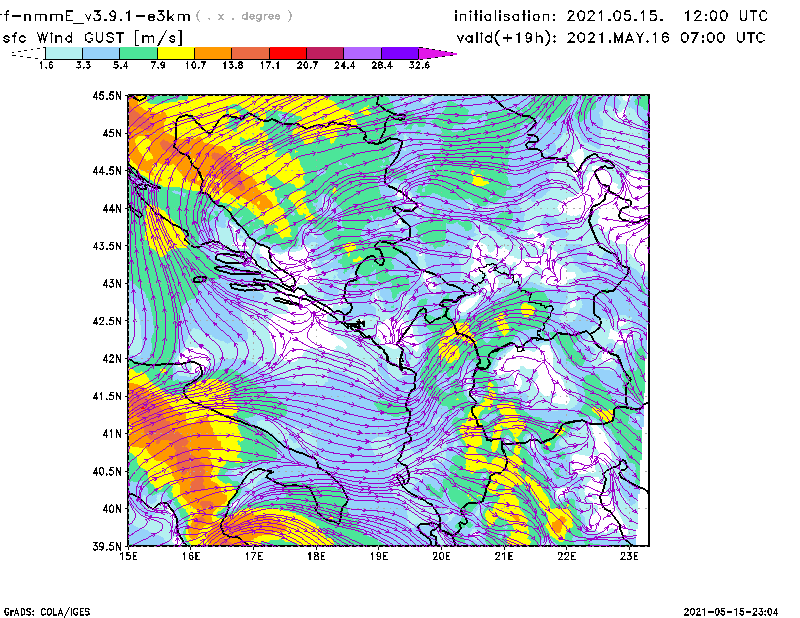This screenshot has width=800, height=618.
Task: Pick the salmon 13.8–17.1 legend swatch
Action: pos(251,53)
